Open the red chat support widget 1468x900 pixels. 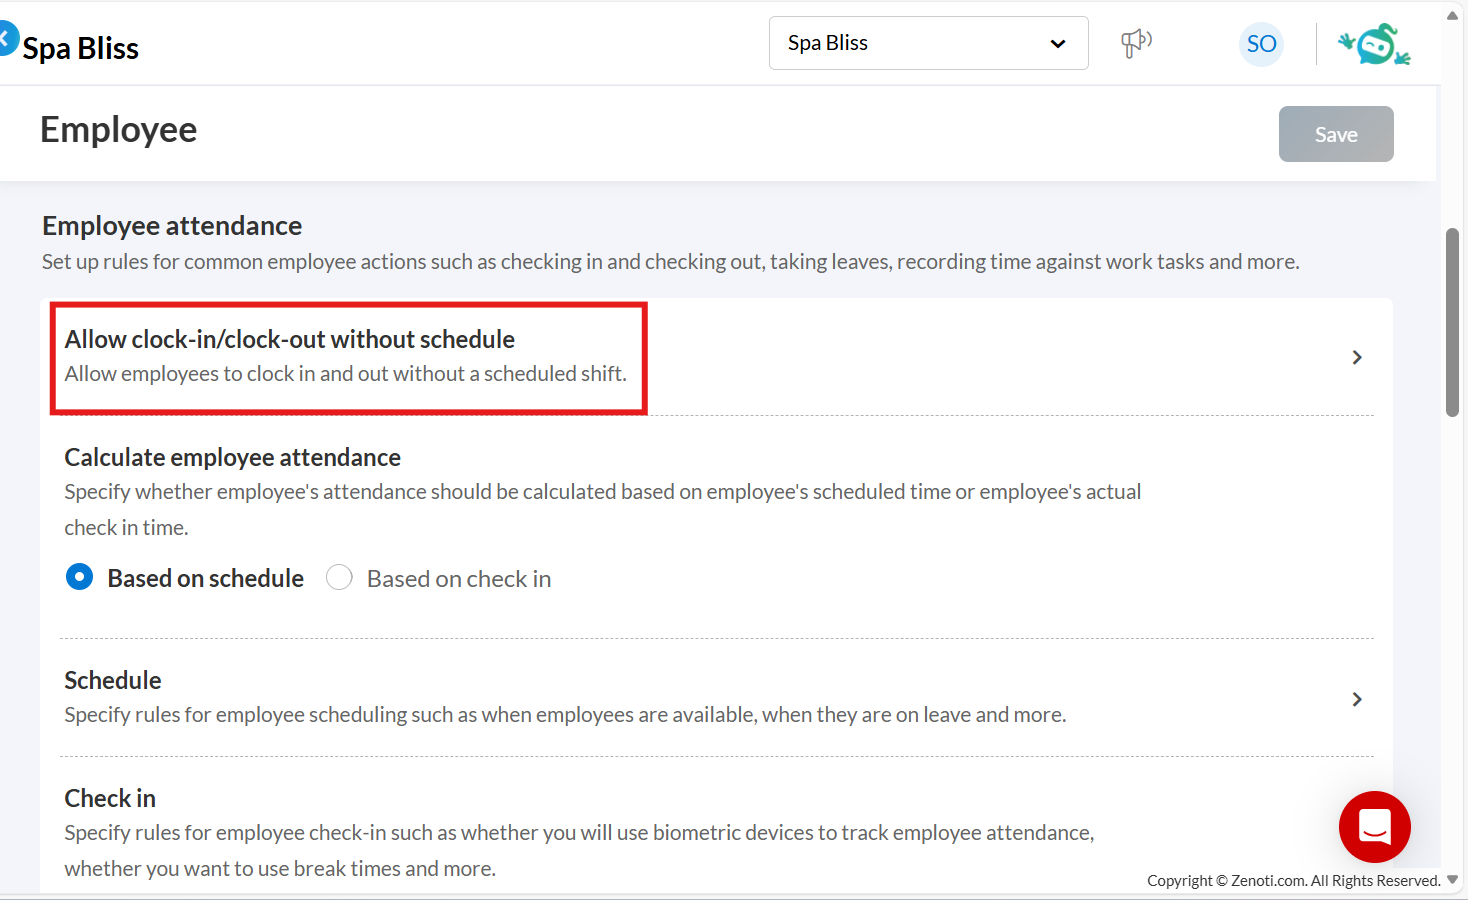1374,827
